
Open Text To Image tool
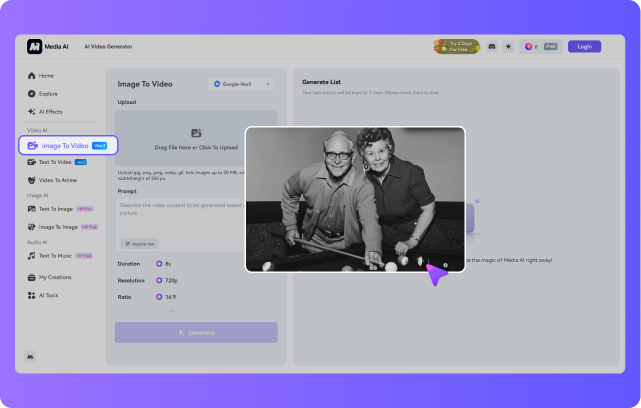[61, 209]
